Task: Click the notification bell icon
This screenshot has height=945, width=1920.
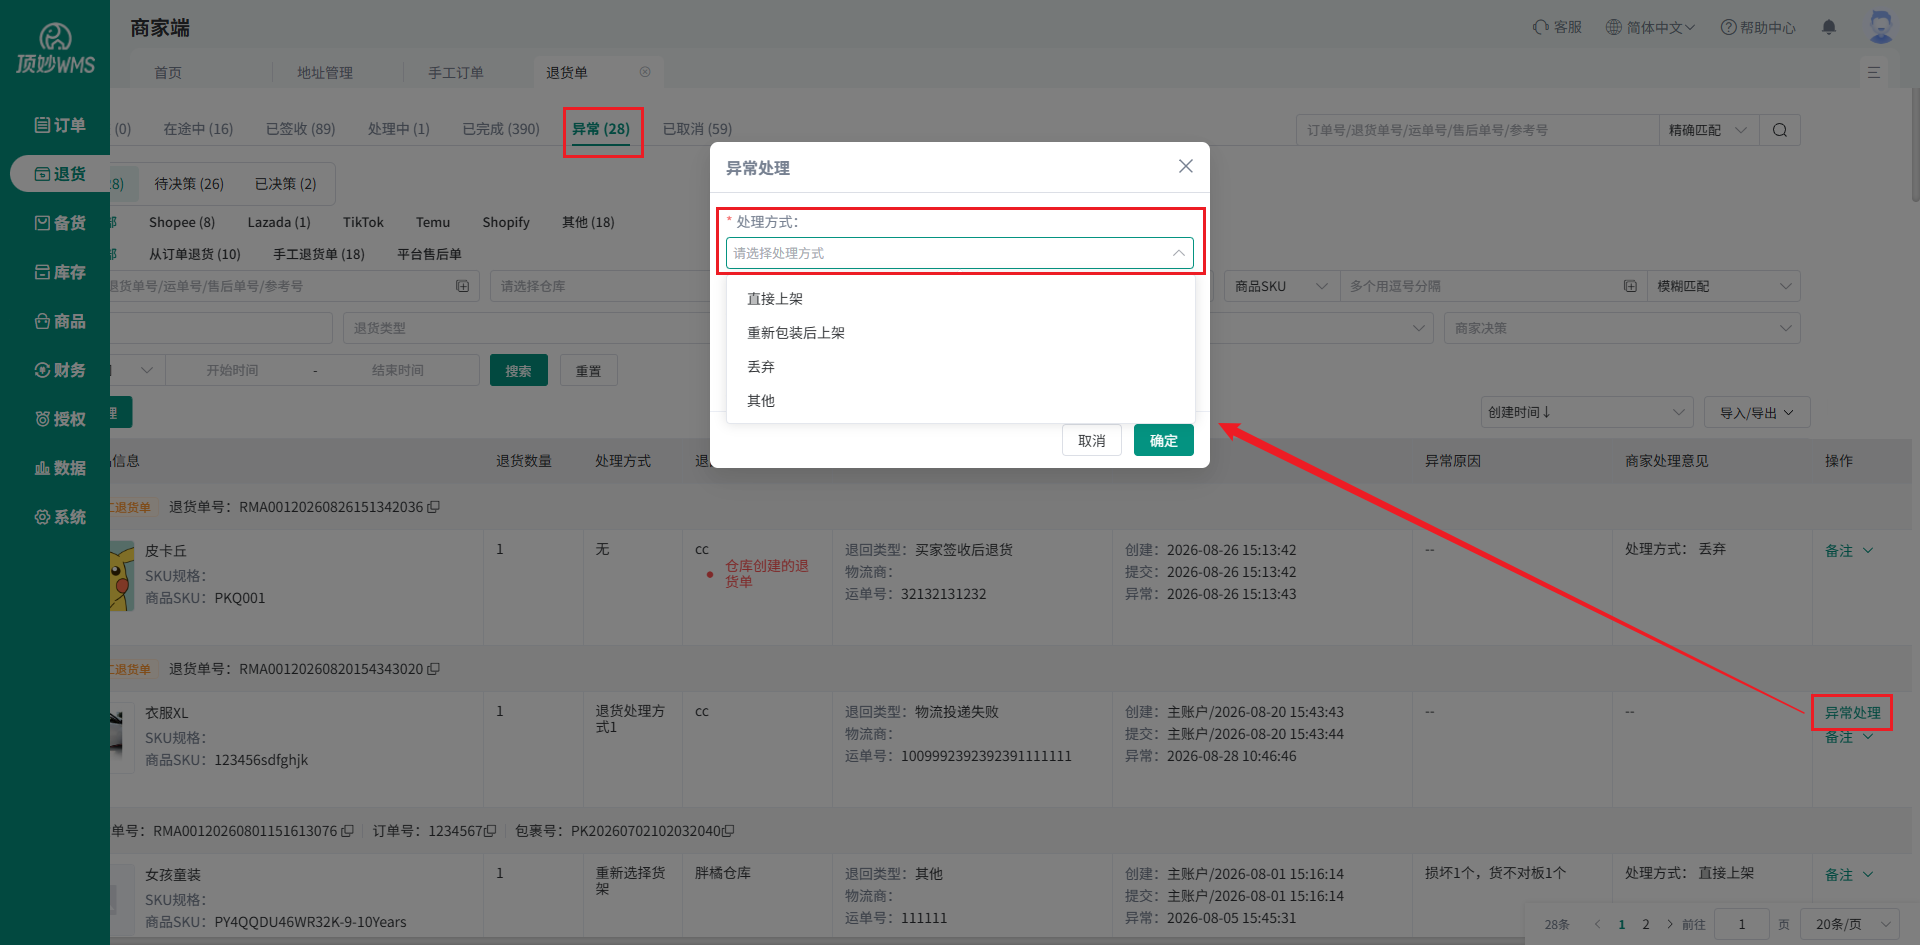Action: 1829,27
